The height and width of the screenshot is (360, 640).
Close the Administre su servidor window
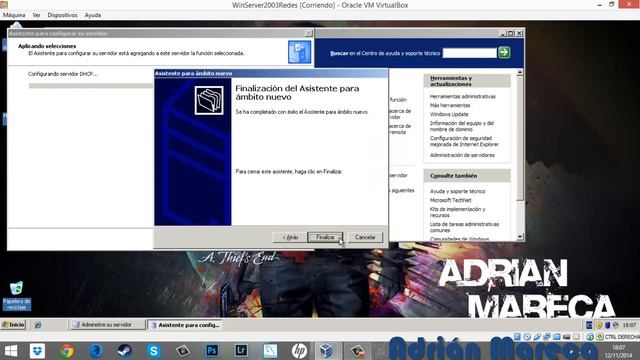click(519, 33)
